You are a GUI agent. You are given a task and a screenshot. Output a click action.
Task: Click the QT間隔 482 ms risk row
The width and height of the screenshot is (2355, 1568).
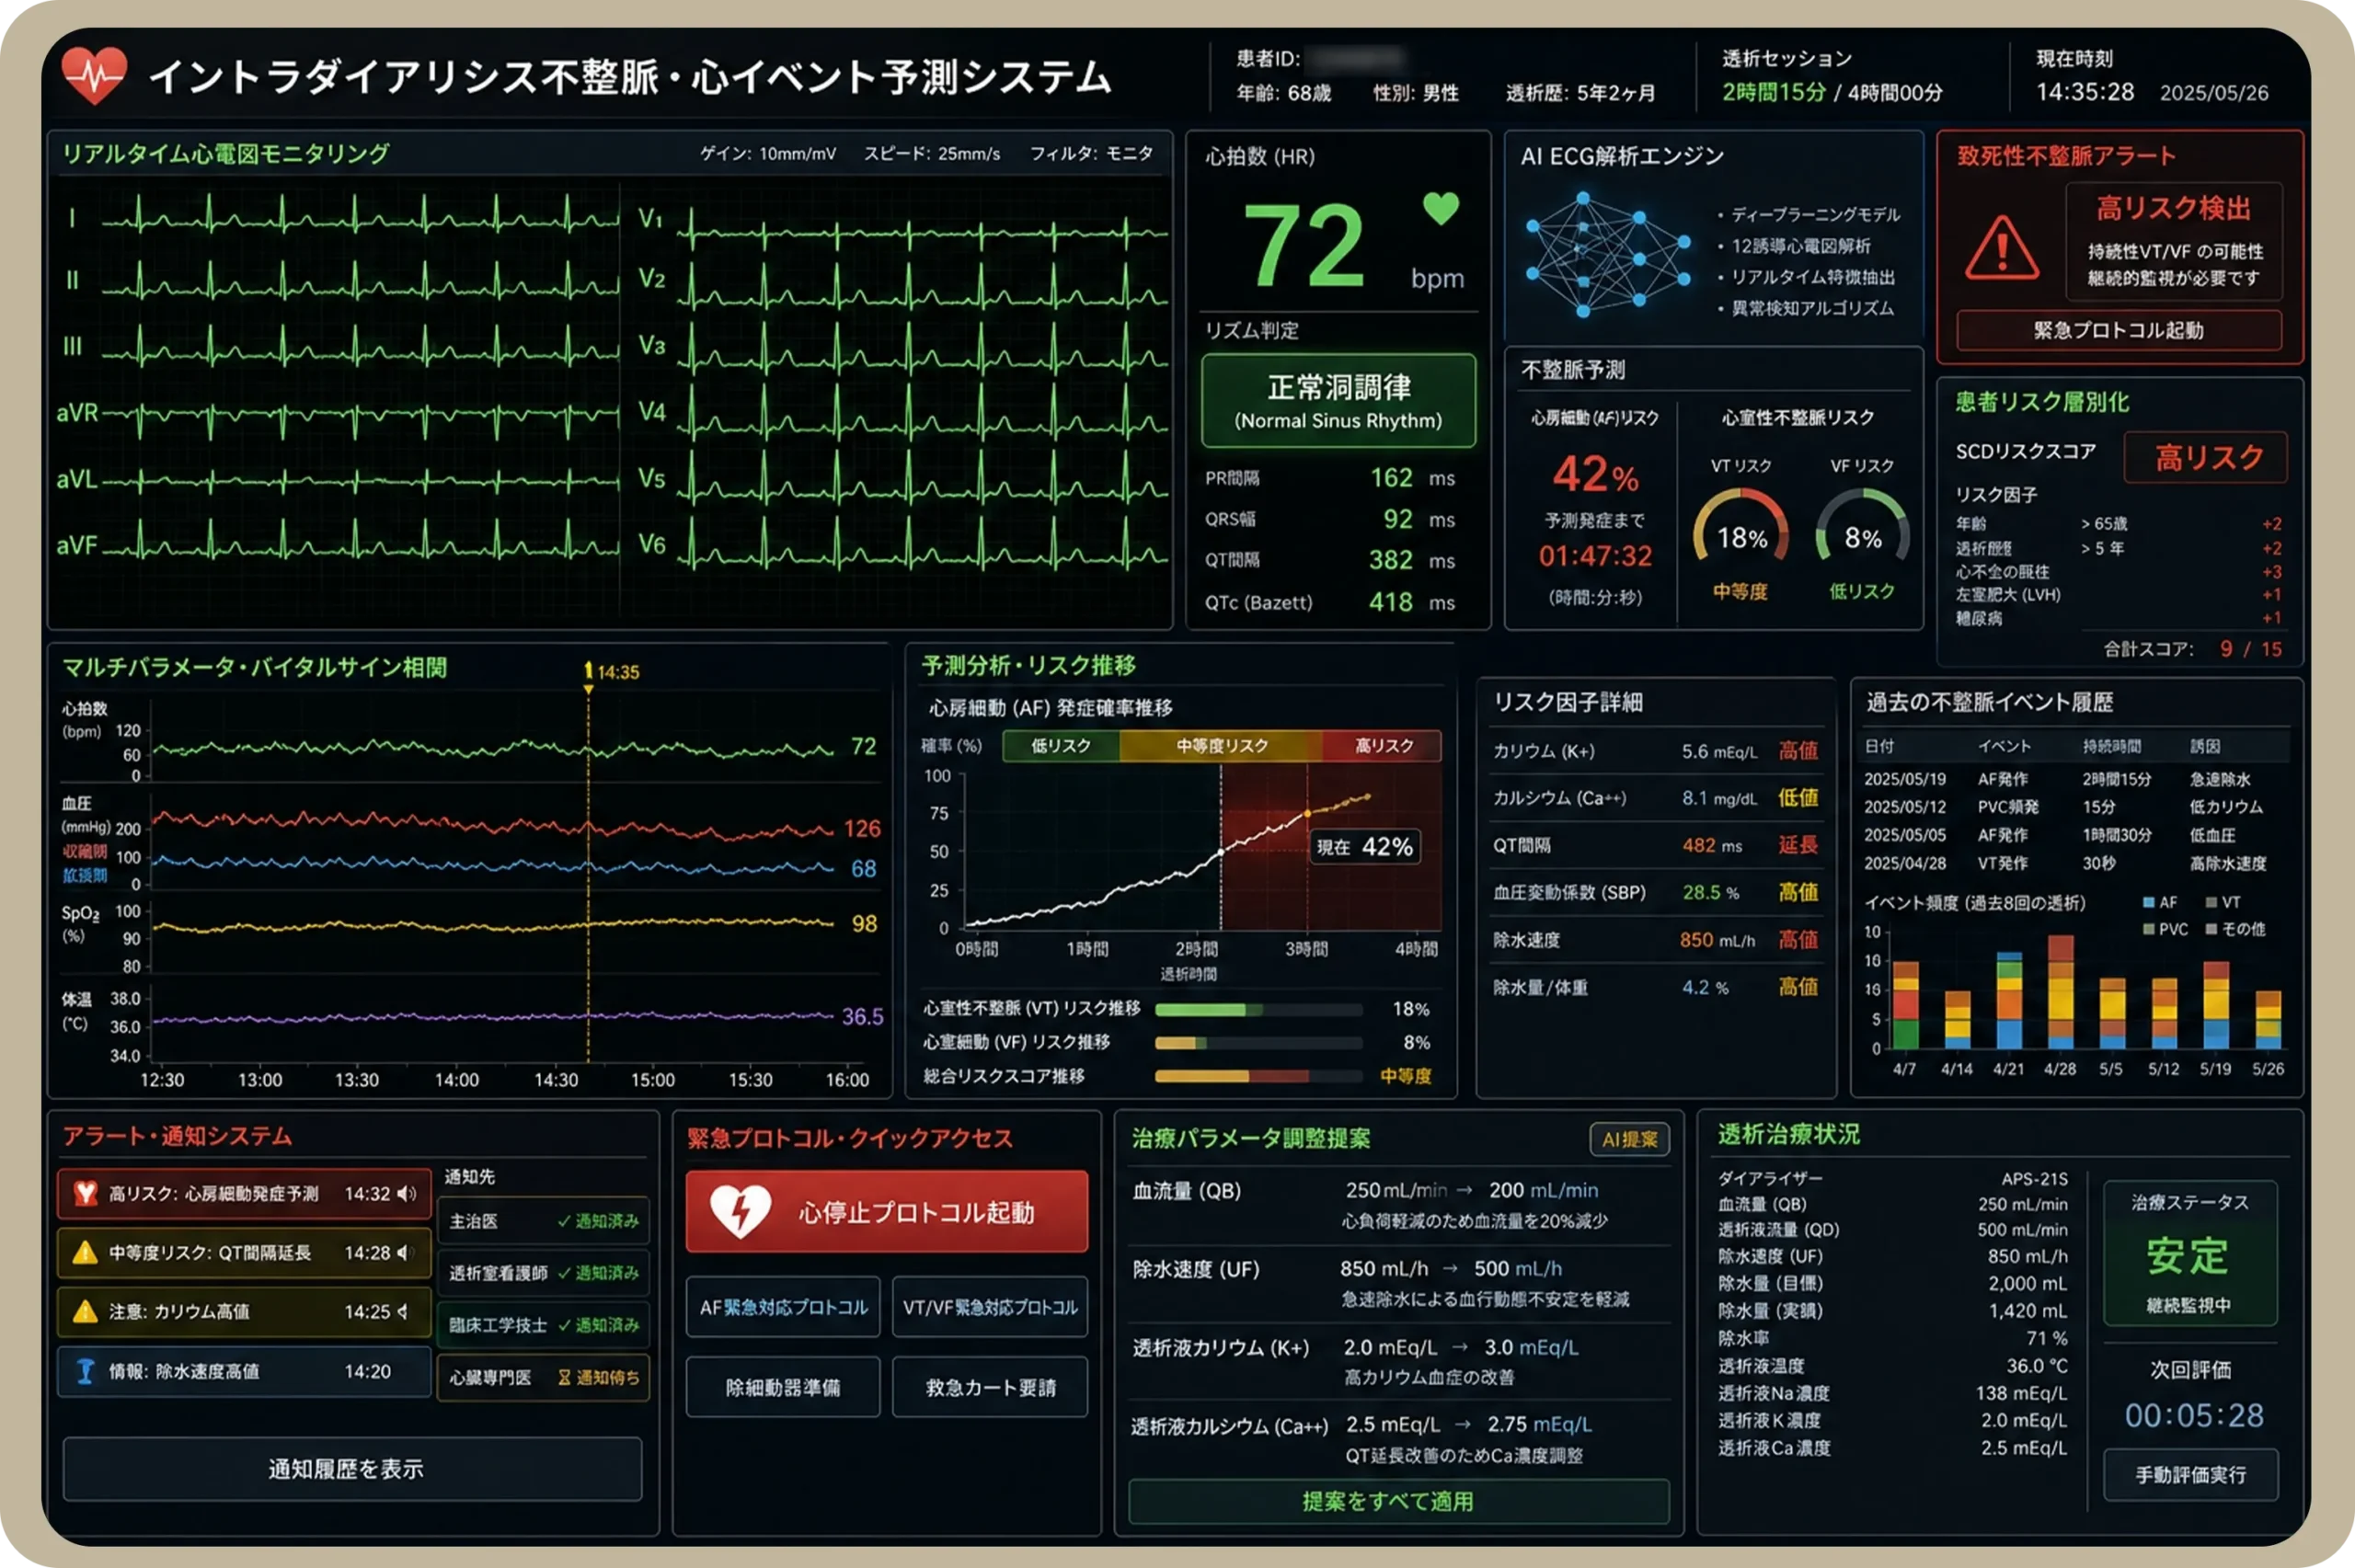pos(1655,846)
